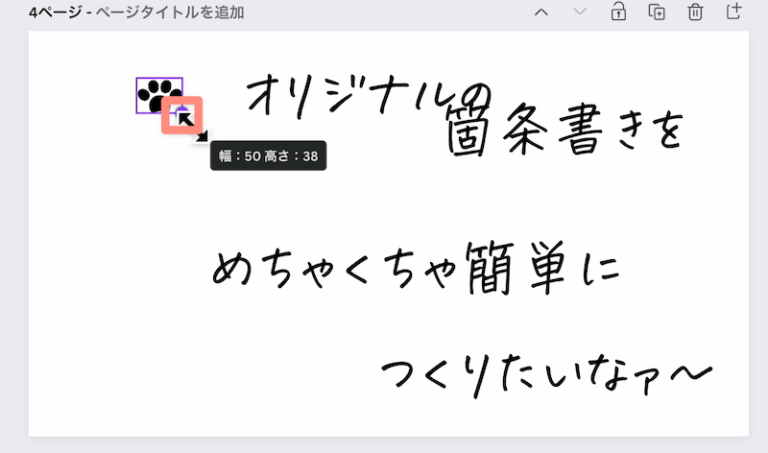Add a new page using the plus page icon
This screenshot has height=453, width=768.
pos(733,11)
